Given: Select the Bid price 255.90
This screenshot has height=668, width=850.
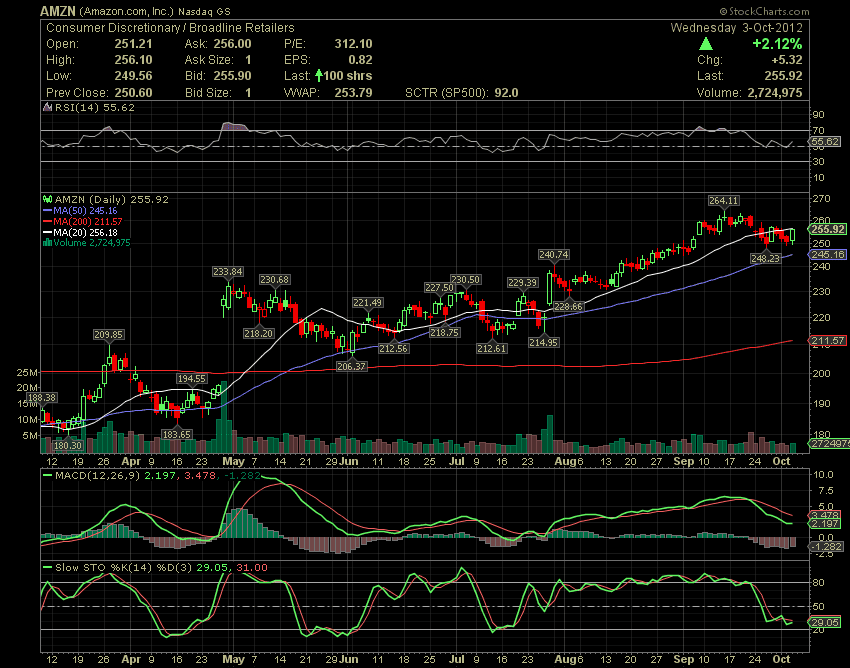Looking at the screenshot, I should 232,75.
